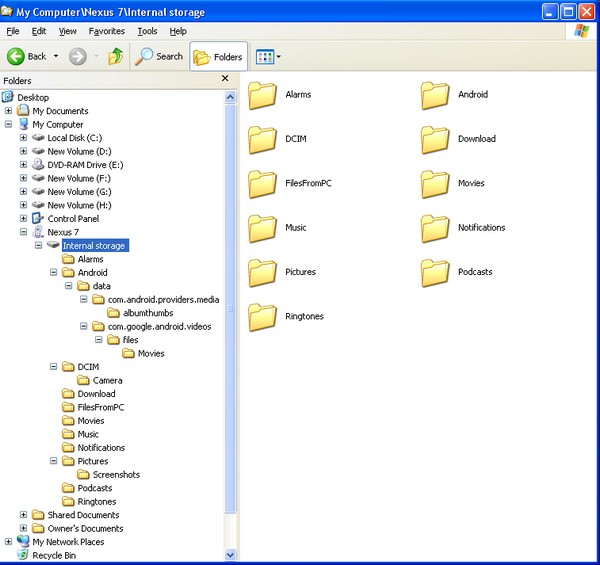Viewport: 600px width, 565px height.
Task: Collapse the Nexus 7 tree node
Action: pyautogui.click(x=23, y=232)
